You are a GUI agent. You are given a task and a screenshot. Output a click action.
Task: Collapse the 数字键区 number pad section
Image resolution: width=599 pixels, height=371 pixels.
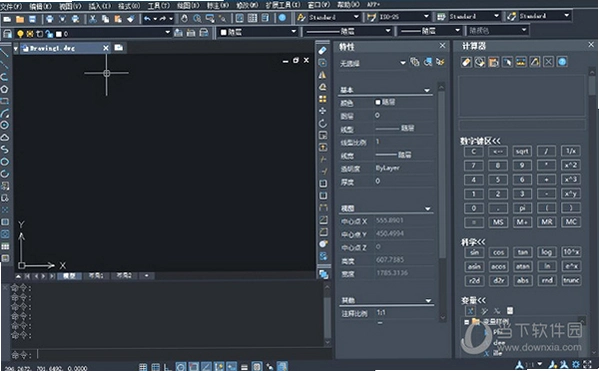click(x=480, y=141)
